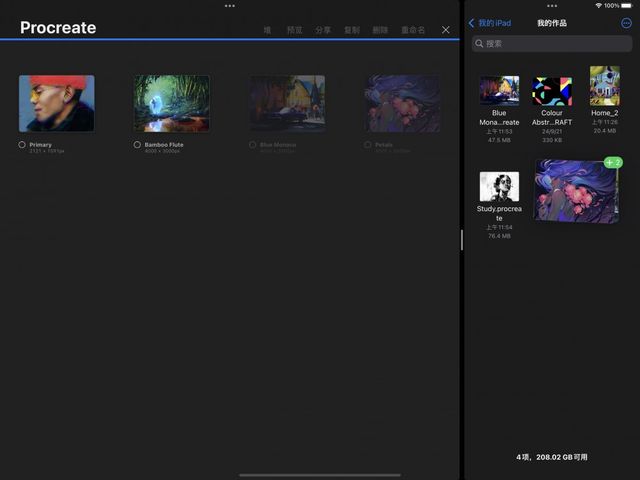Click the Procreate gallery title
Image resolution: width=640 pixels, height=480 pixels.
pyautogui.click(x=58, y=28)
